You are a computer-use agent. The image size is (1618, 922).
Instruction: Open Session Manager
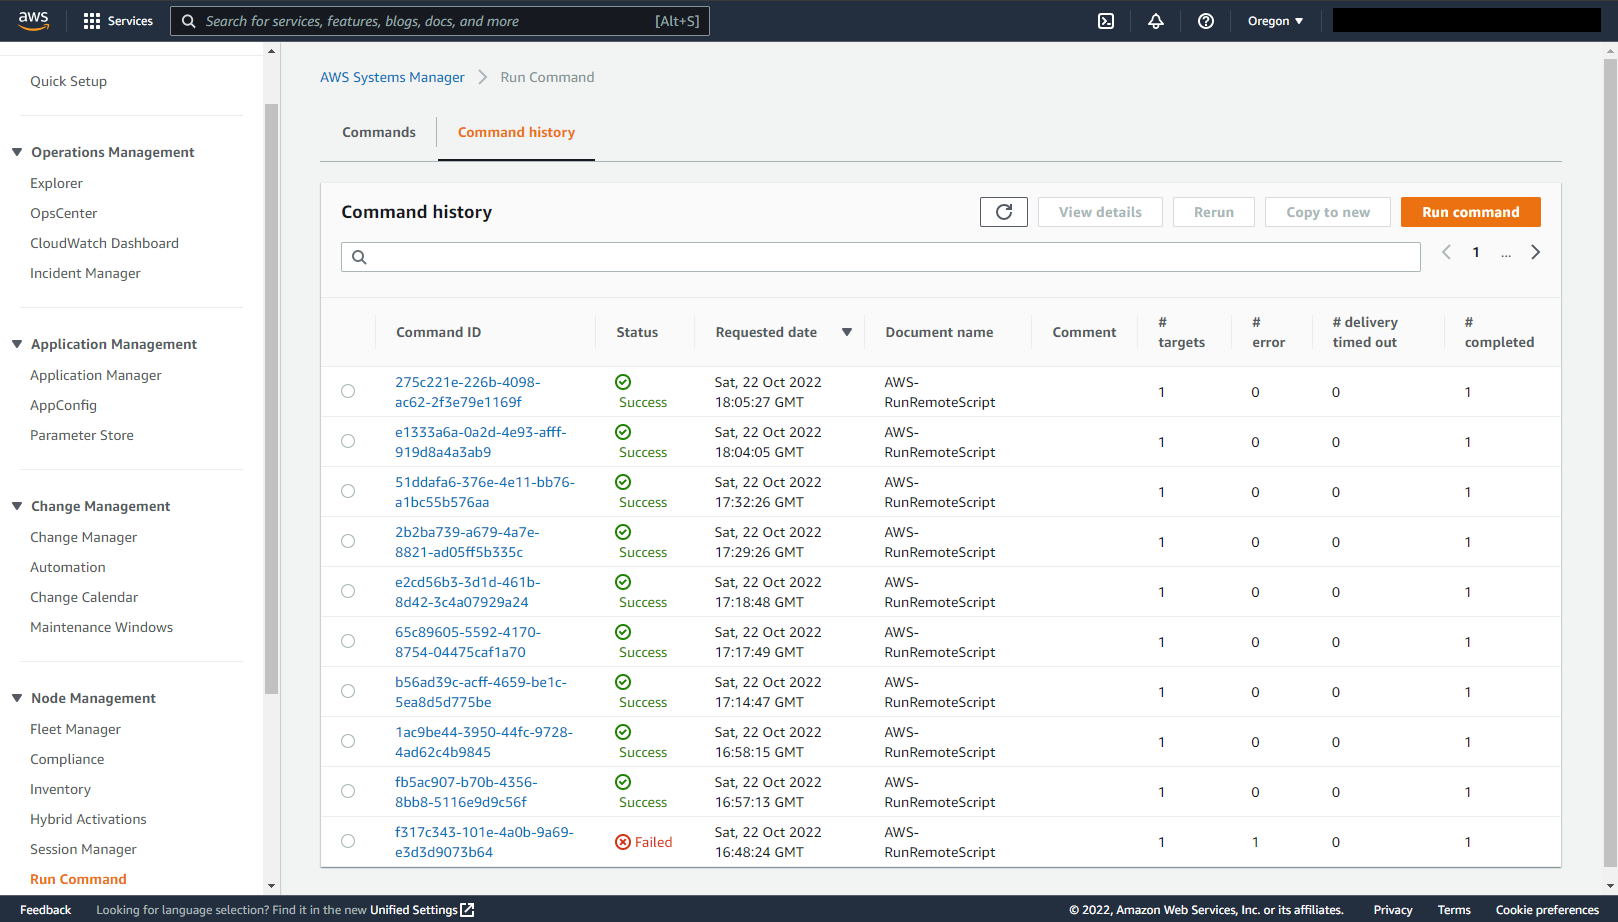click(x=83, y=849)
